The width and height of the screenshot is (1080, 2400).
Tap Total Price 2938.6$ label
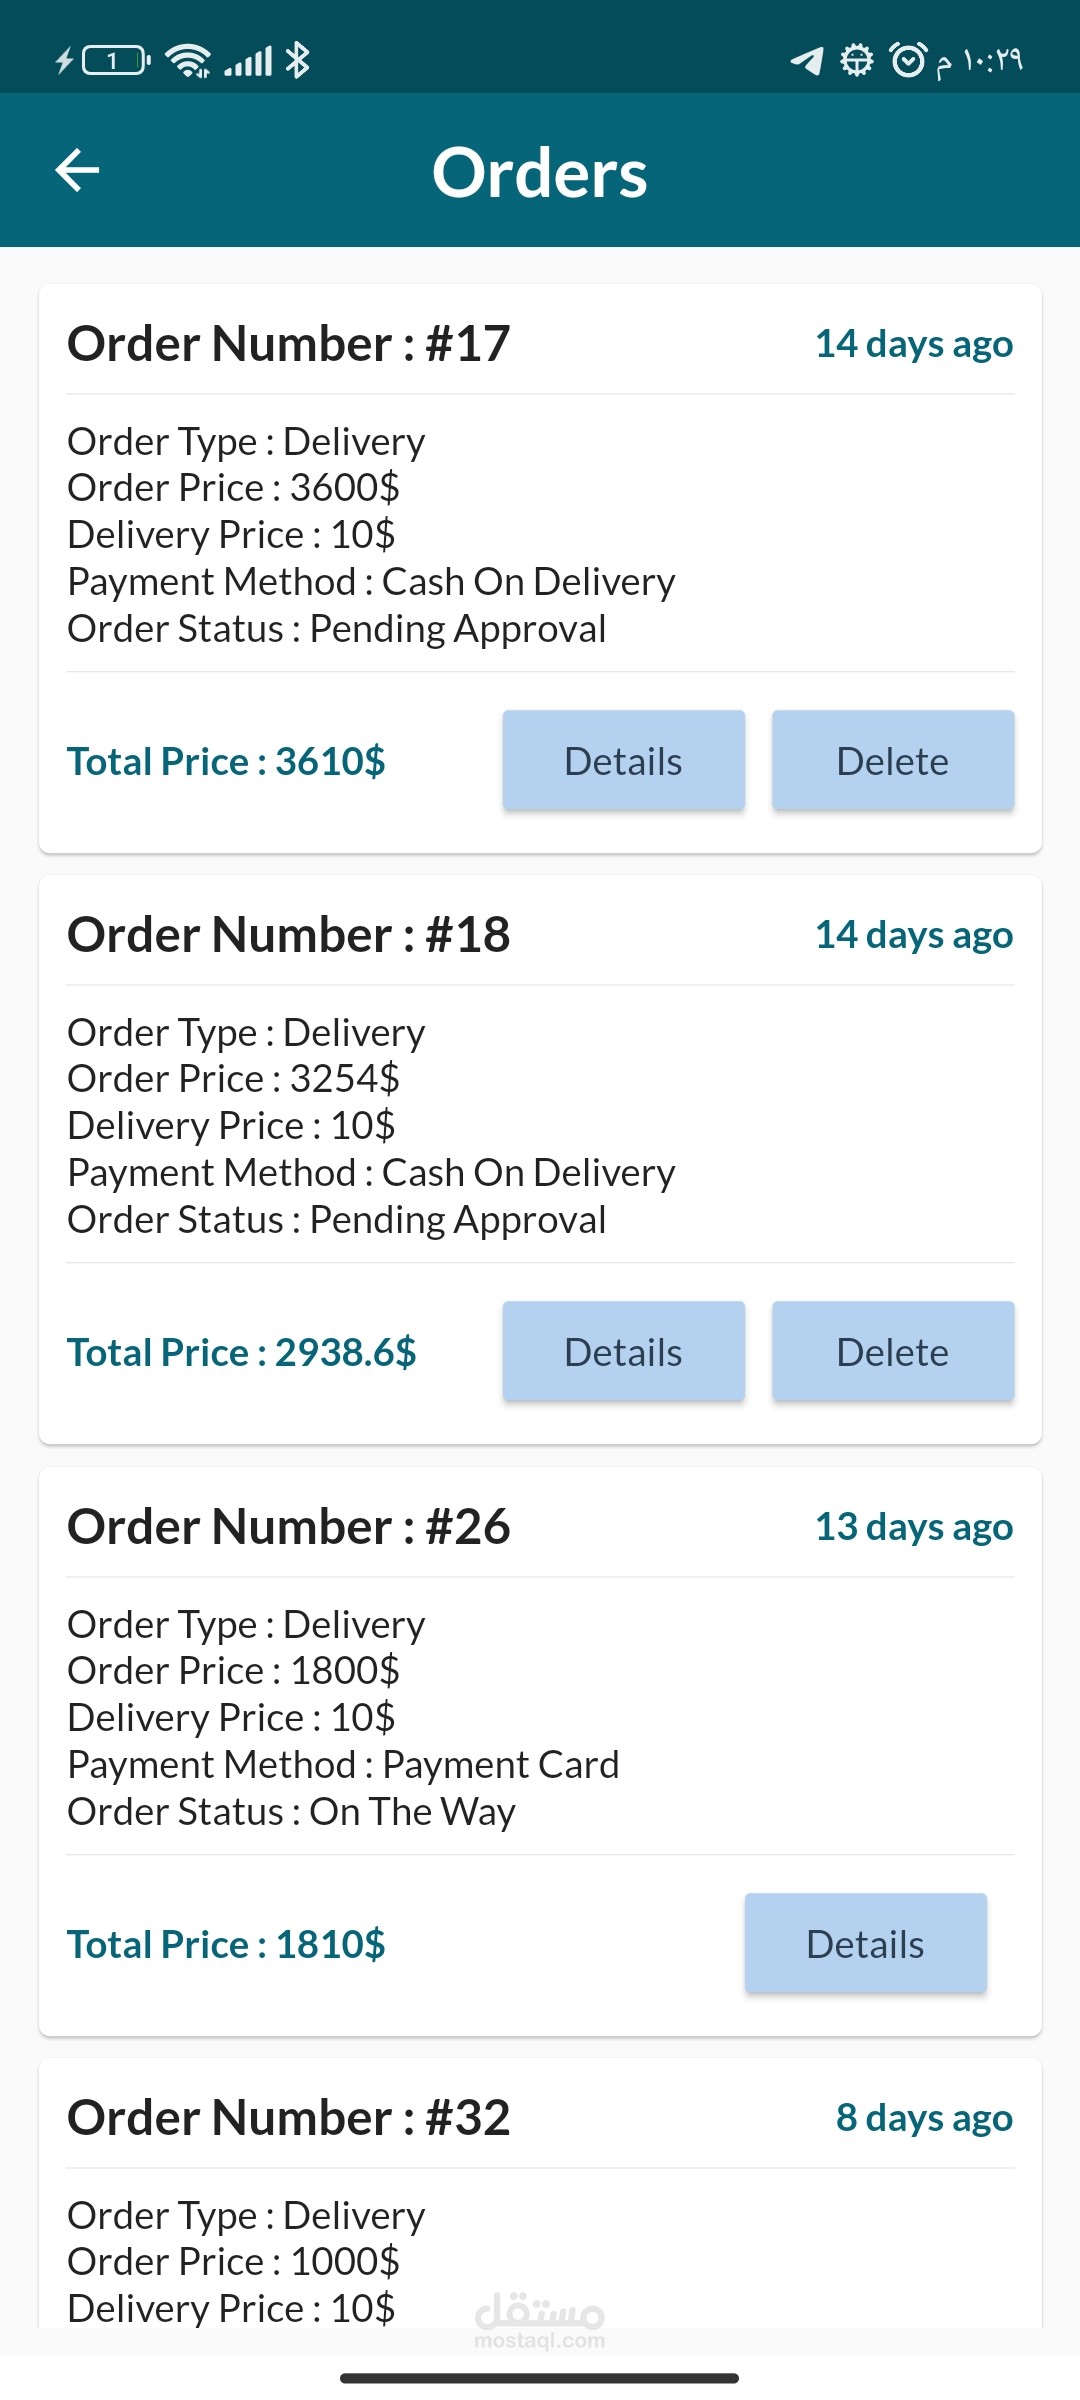coord(242,1353)
